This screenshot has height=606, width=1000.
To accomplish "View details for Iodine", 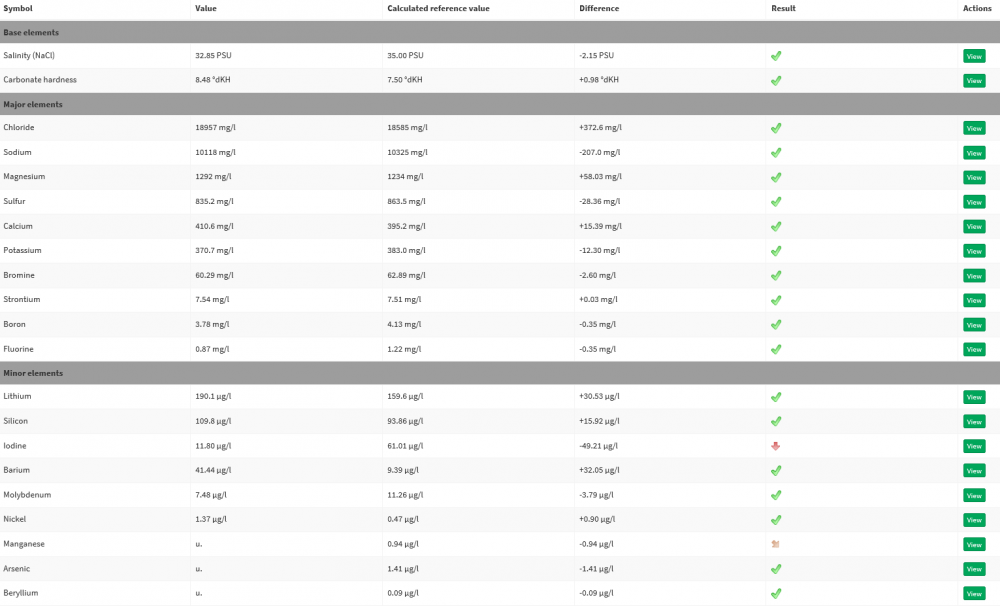I will (973, 446).
